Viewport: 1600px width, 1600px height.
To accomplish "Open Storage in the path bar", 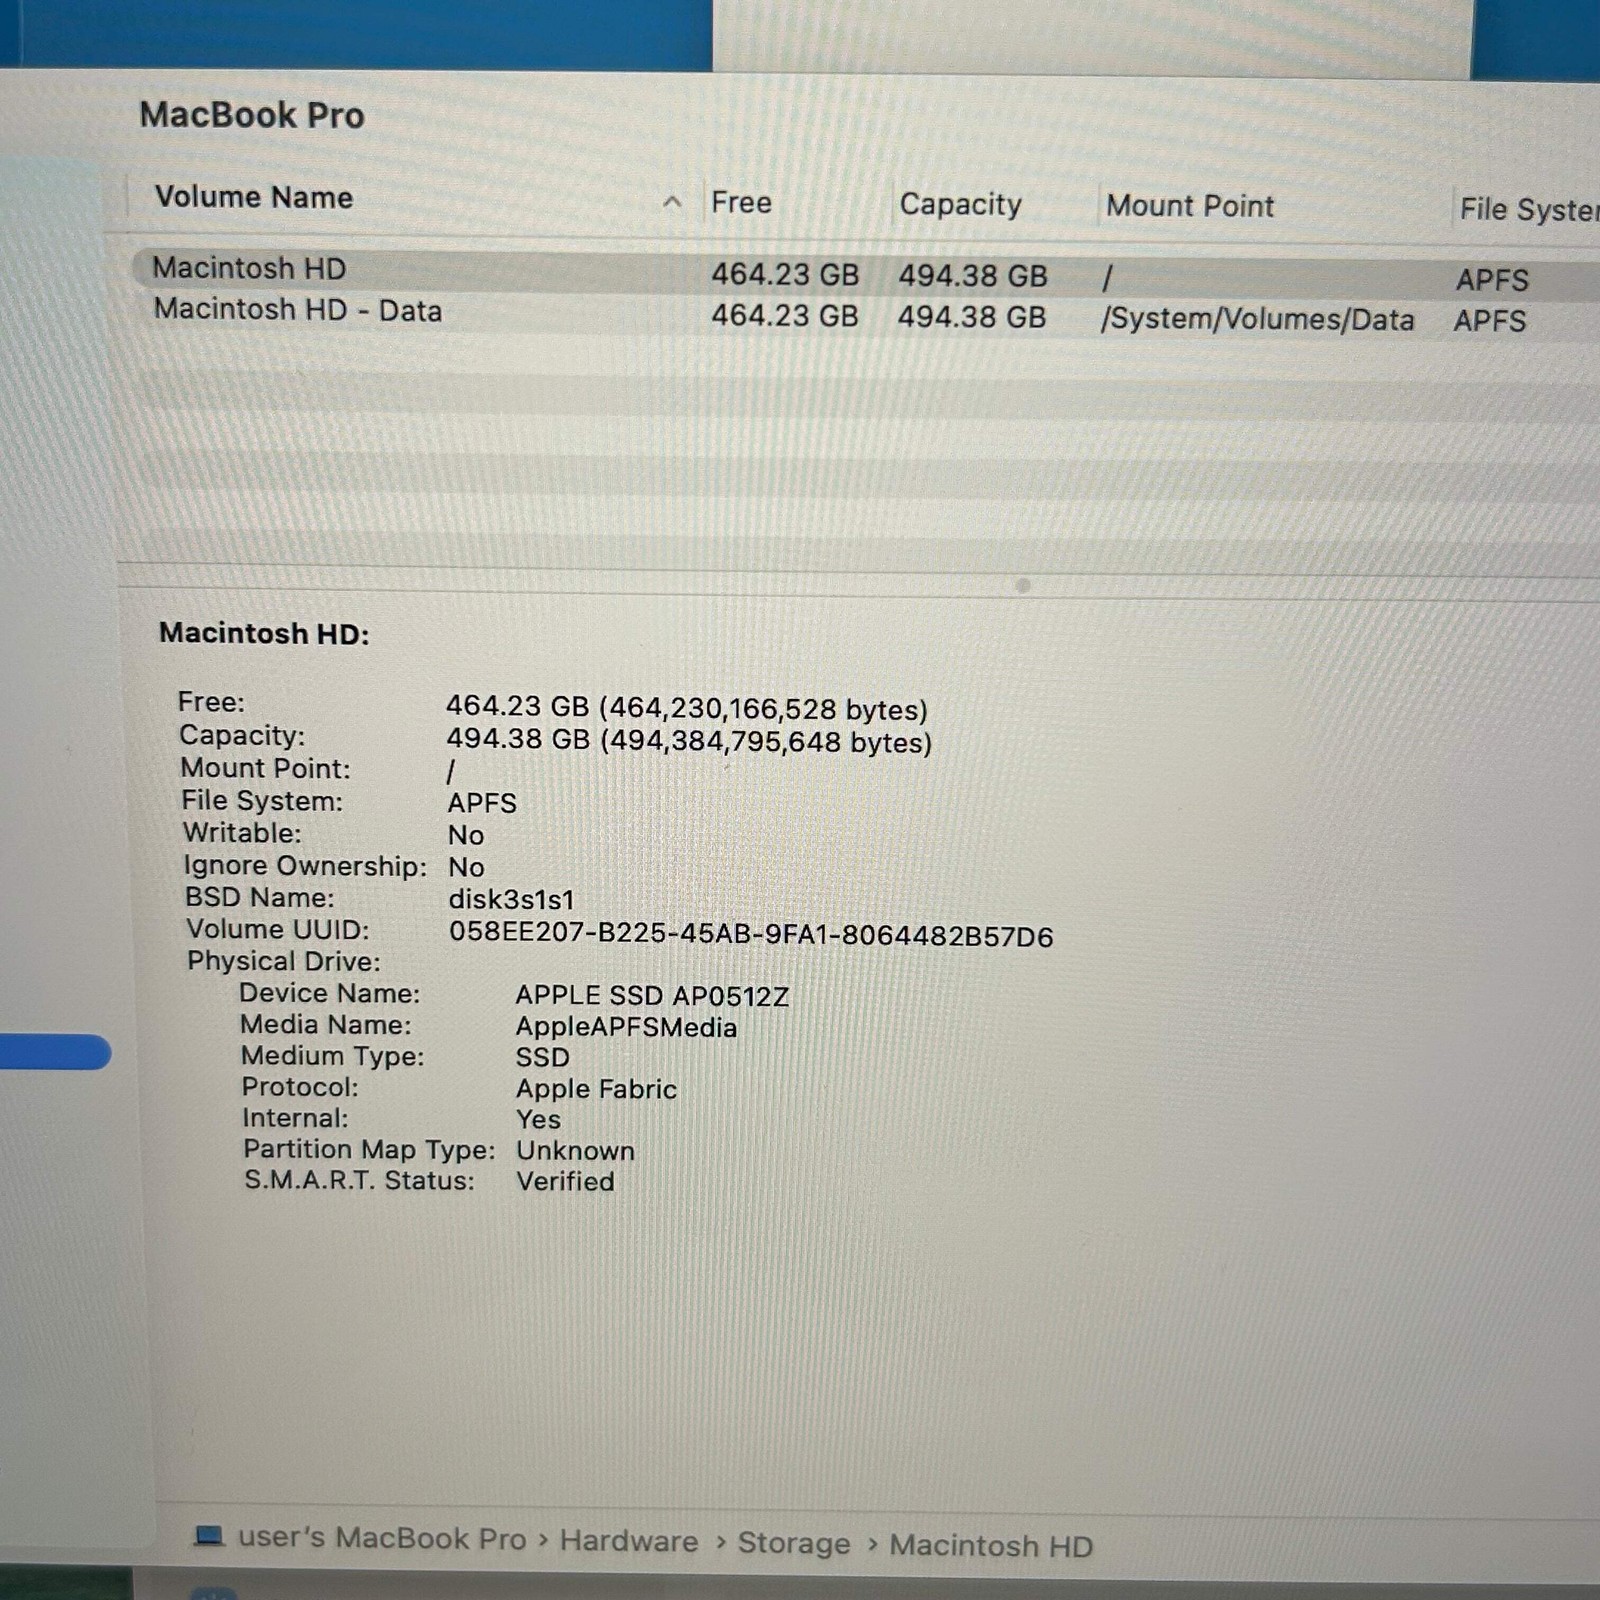I will pyautogui.click(x=794, y=1543).
